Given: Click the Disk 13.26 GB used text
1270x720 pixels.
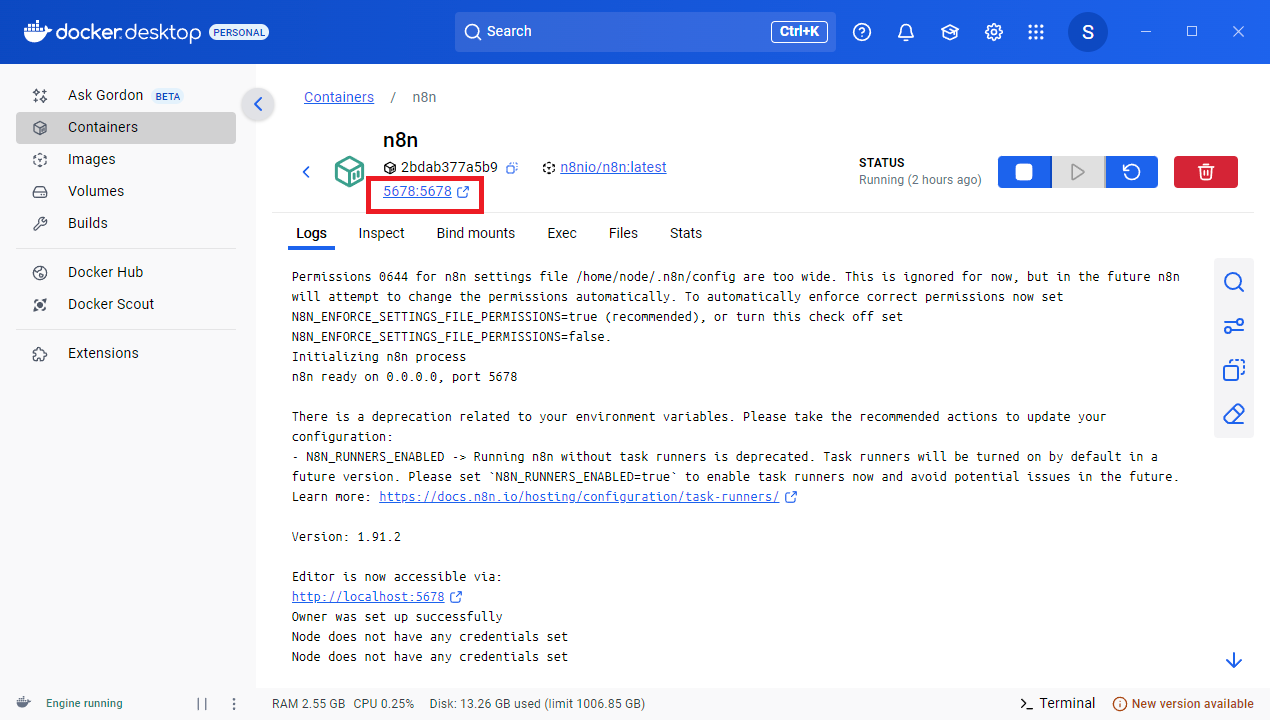Looking at the screenshot, I should (x=537, y=704).
